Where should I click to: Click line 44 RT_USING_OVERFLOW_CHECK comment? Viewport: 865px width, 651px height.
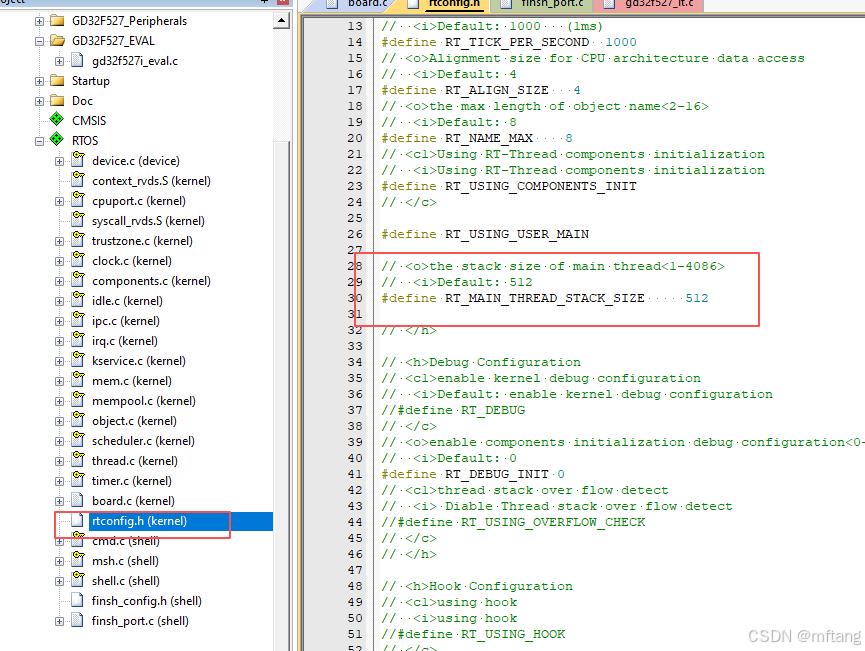click(513, 522)
